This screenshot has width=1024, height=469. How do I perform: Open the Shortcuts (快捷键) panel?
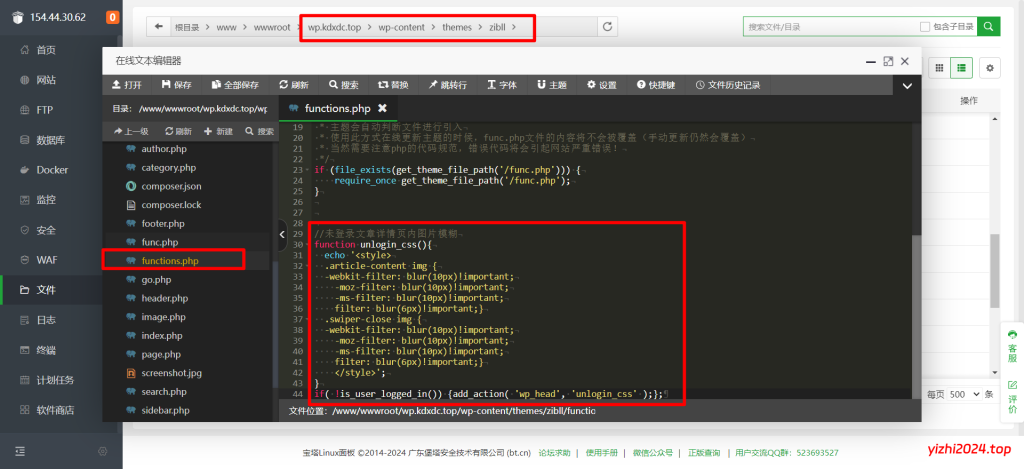(x=654, y=85)
